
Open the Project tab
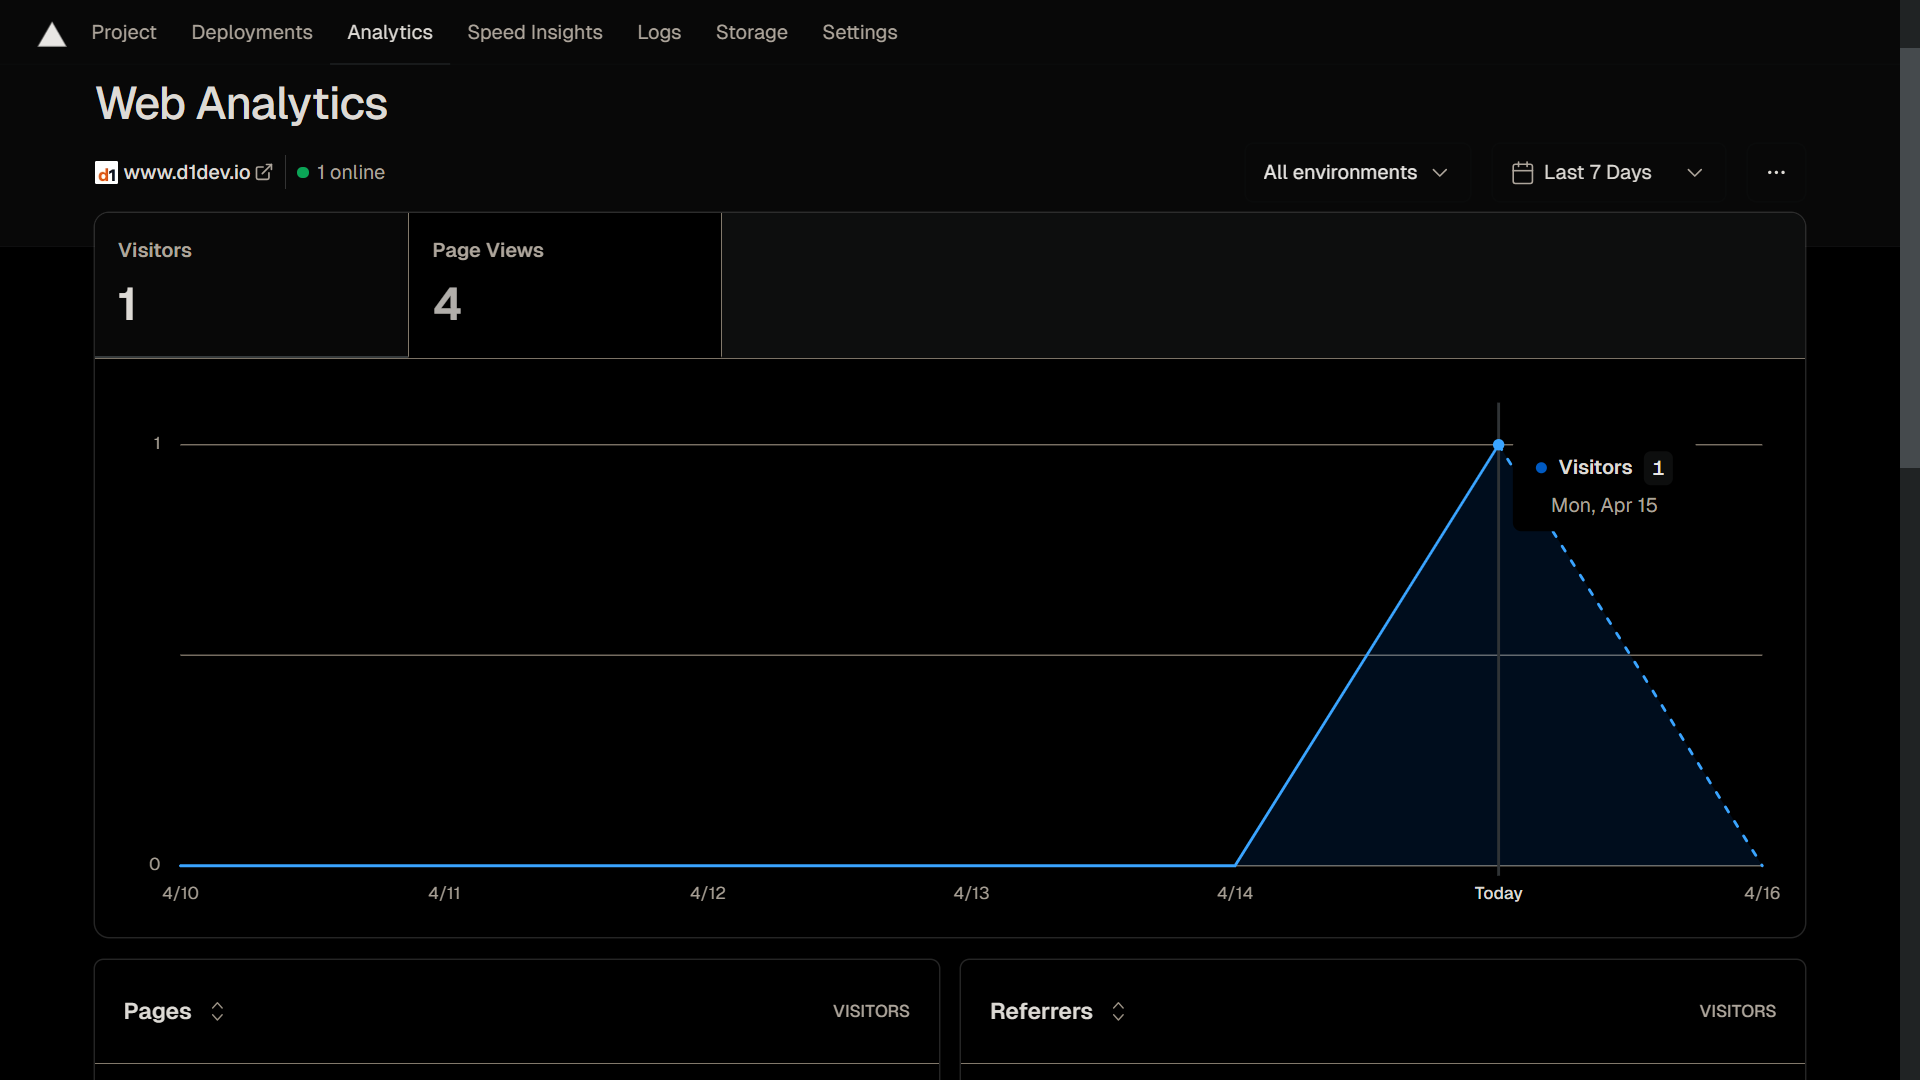(124, 32)
